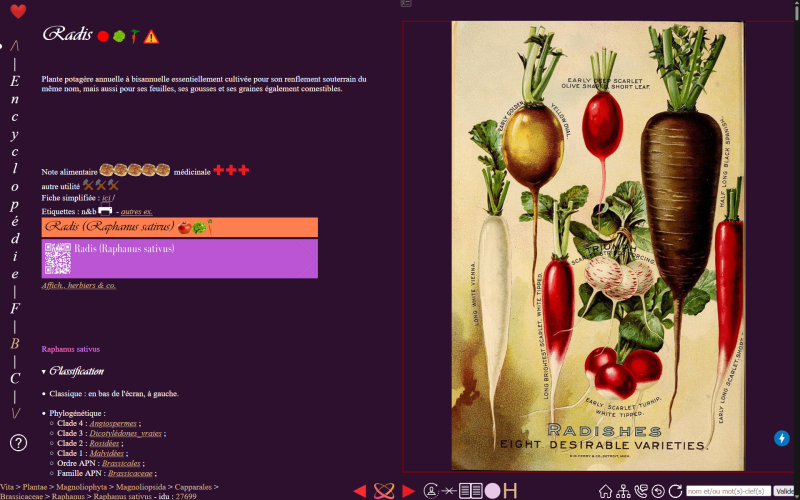Click the red fruit icon beside Radis title
This screenshot has width=800, height=500.
103,36
